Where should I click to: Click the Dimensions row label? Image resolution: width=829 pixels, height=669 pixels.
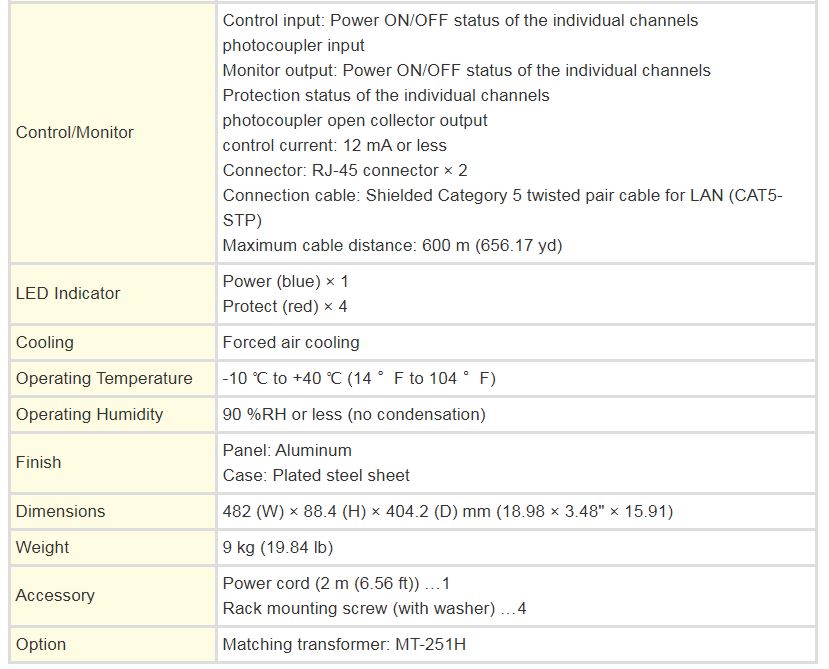[60, 511]
